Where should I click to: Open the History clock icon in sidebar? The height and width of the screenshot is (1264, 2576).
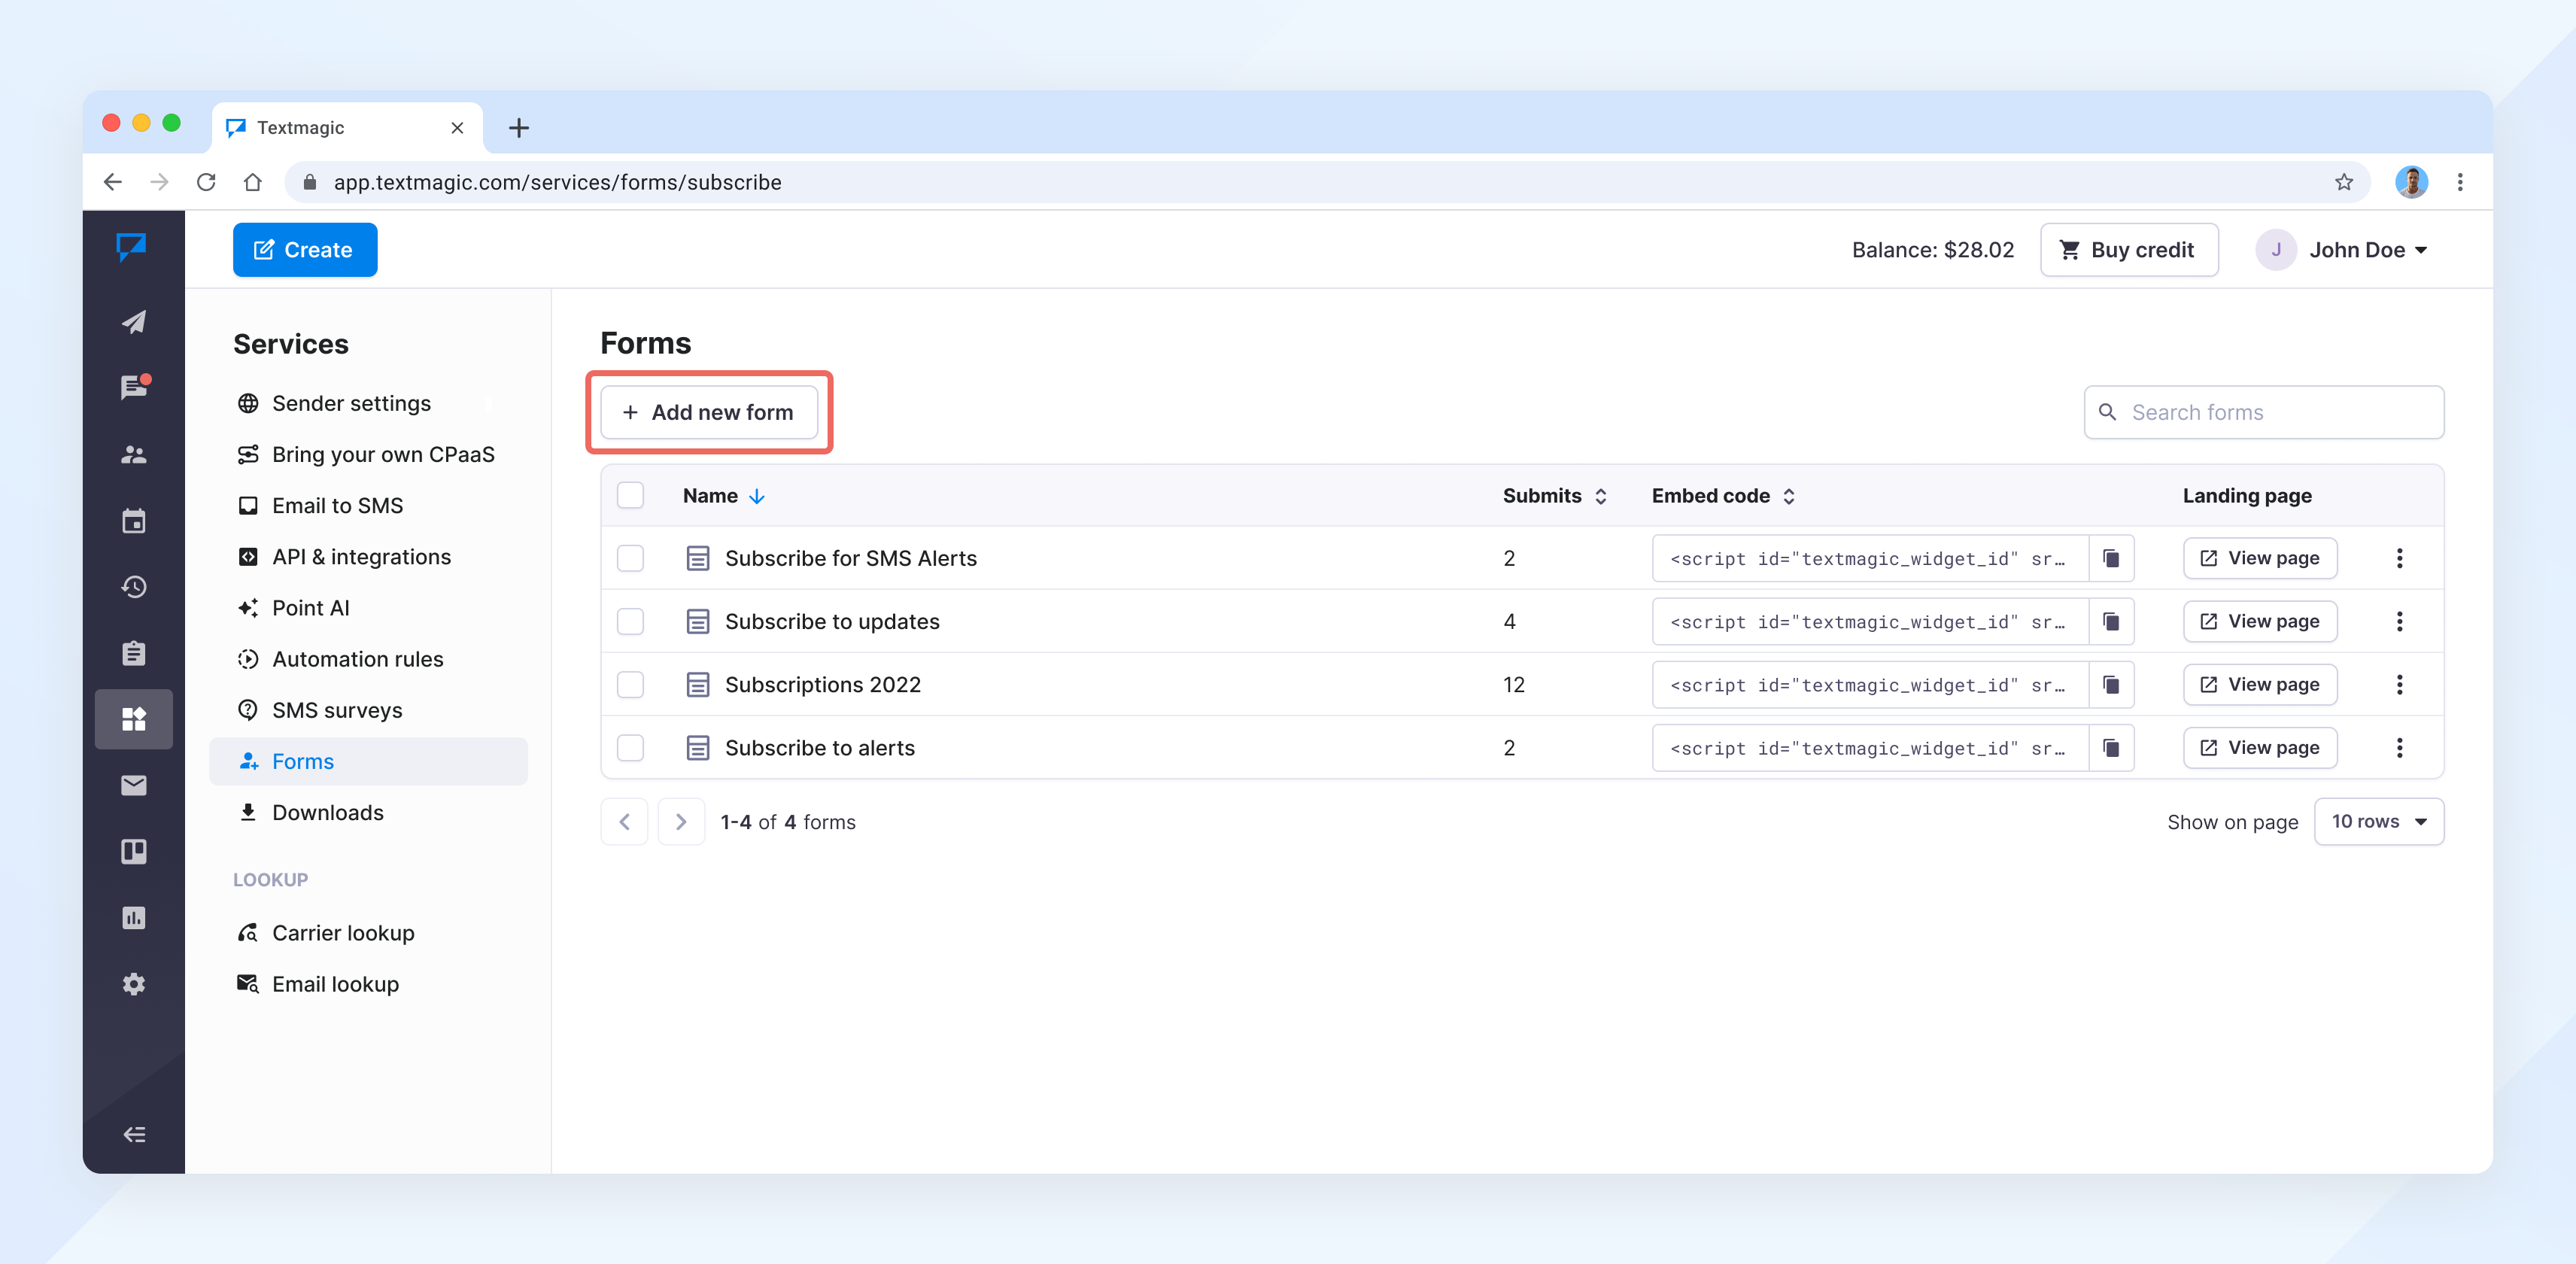point(134,587)
